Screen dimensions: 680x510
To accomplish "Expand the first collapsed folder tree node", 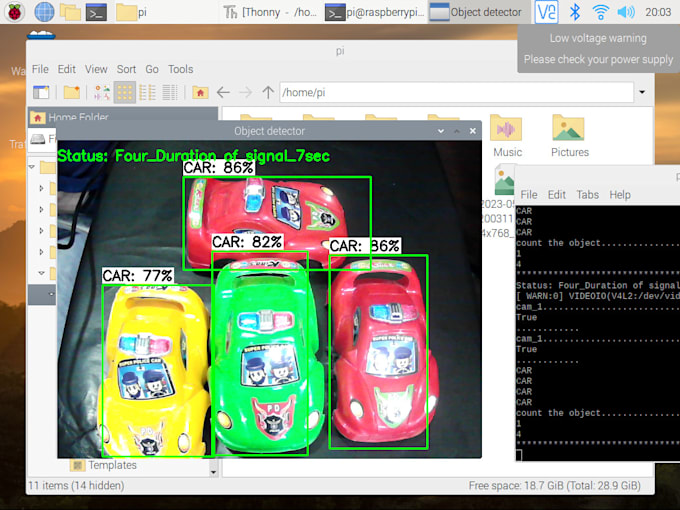I will (x=42, y=188).
